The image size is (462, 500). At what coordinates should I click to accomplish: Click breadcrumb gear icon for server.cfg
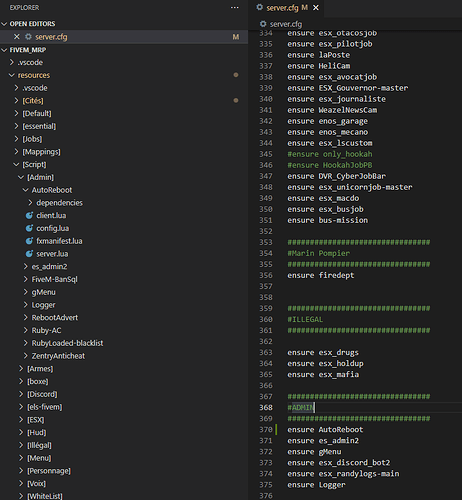tap(263, 24)
